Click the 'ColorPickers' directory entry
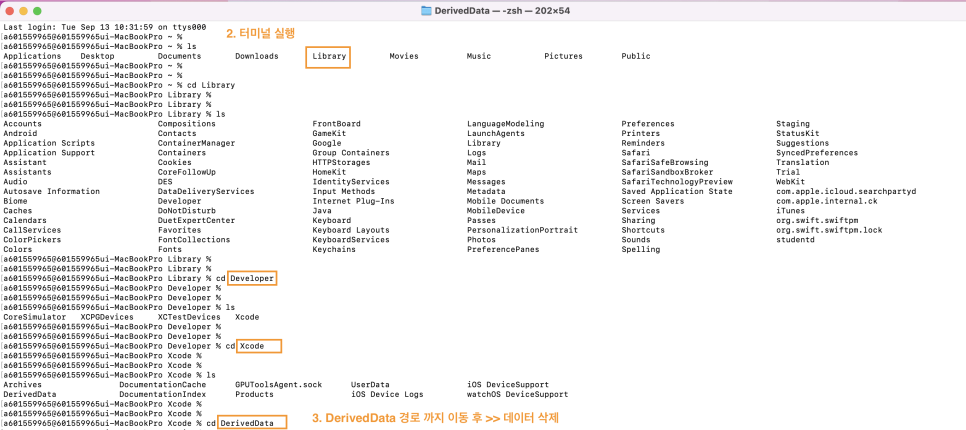 tap(32, 240)
